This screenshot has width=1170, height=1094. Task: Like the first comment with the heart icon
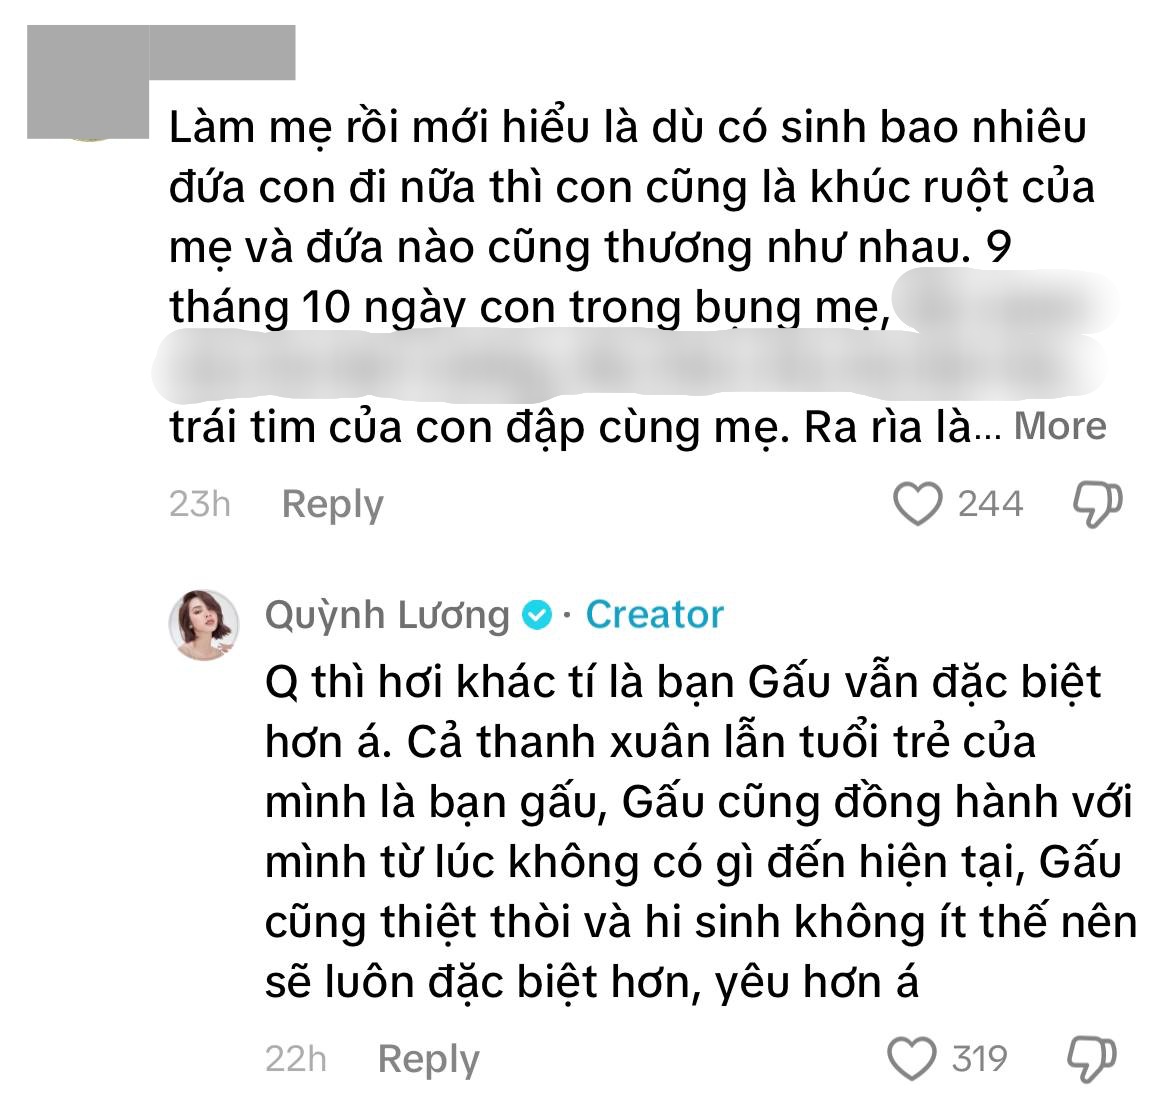pyautogui.click(x=916, y=504)
